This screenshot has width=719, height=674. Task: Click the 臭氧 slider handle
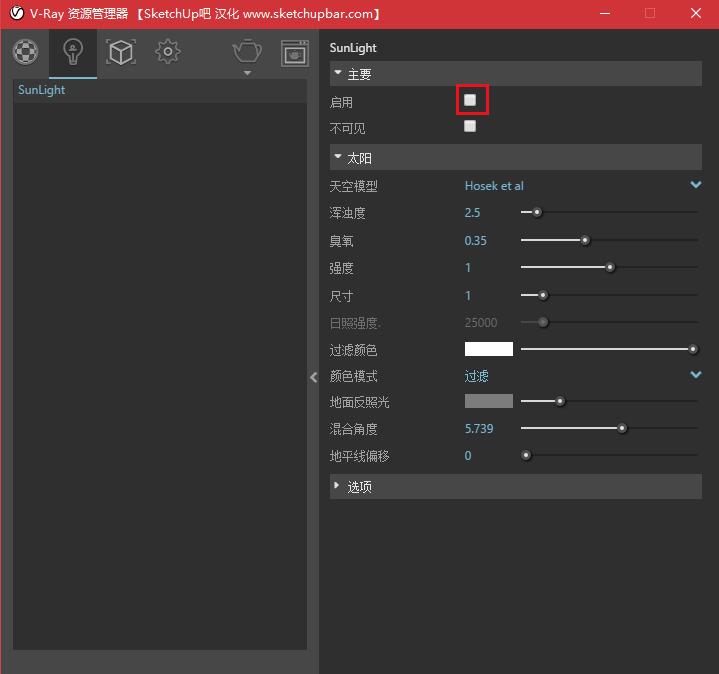click(585, 240)
